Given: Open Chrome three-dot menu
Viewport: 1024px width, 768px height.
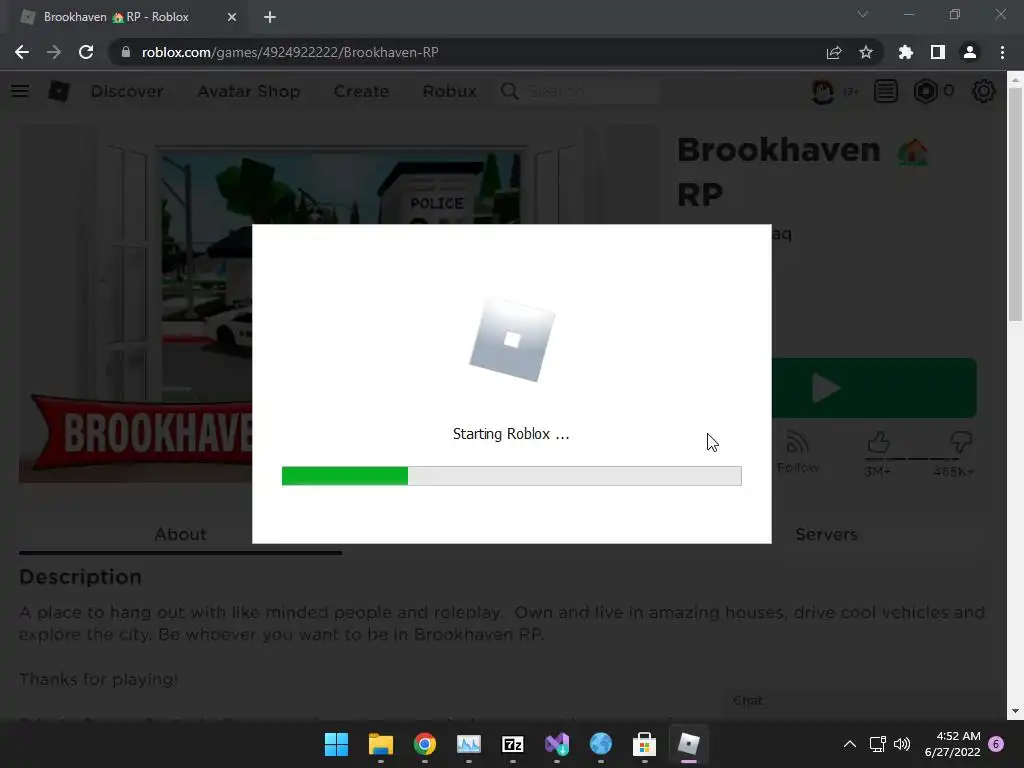Looking at the screenshot, I should coord(1002,52).
